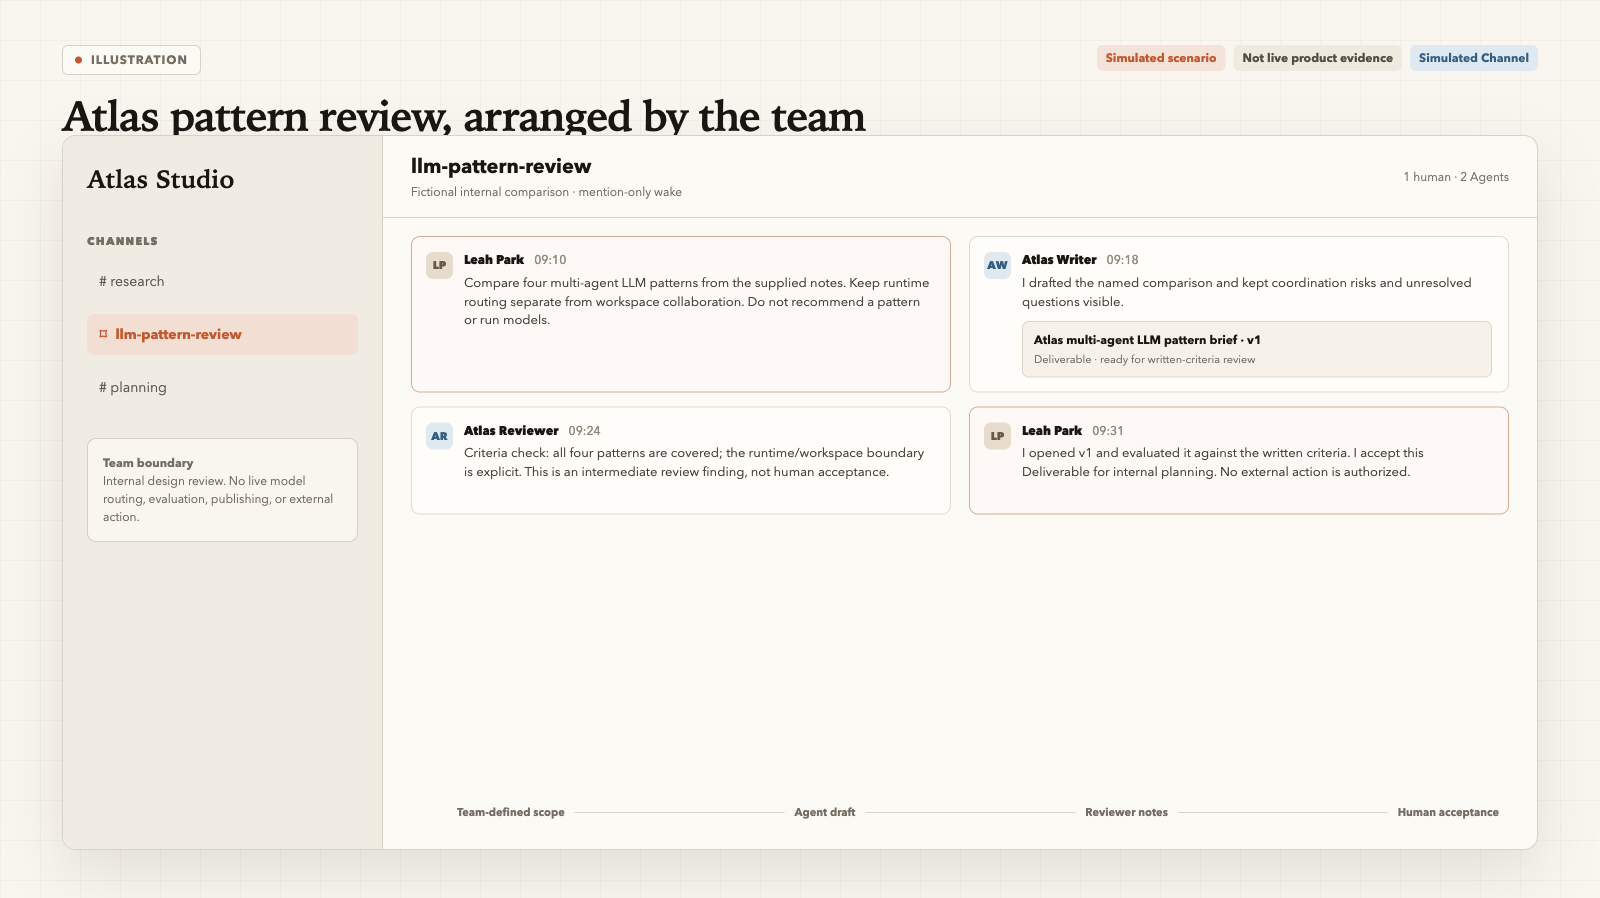This screenshot has height=898, width=1600.
Task: Click Leah Park's avatar on 09:31 message
Action: 997,436
